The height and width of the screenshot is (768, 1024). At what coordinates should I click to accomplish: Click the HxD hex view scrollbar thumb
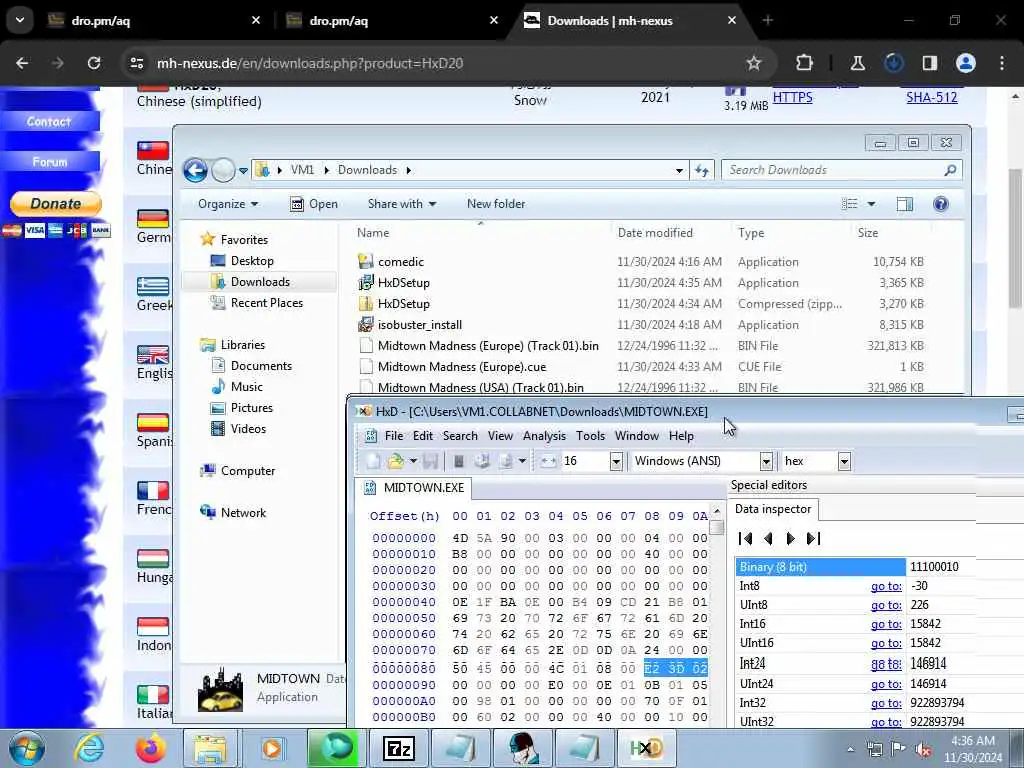(x=717, y=527)
